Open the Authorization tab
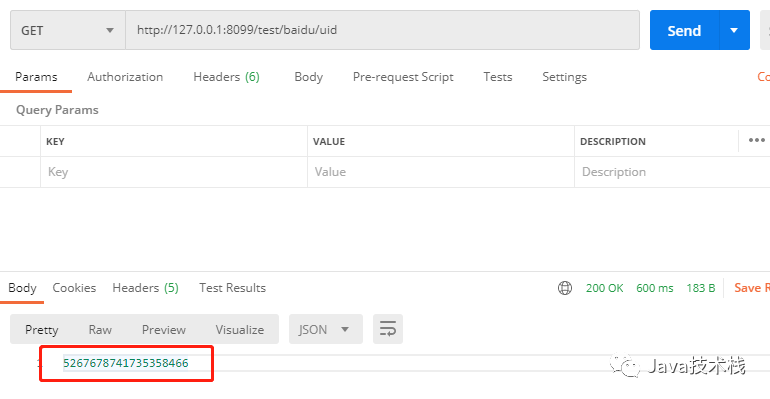Screen dimensions: 770x399 125,77
